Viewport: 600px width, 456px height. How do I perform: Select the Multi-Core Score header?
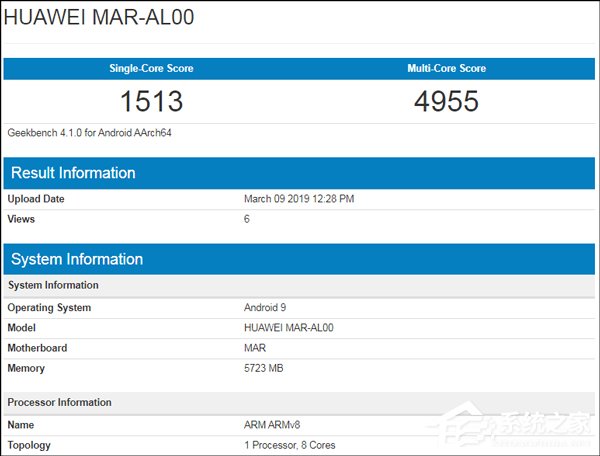pos(447,69)
